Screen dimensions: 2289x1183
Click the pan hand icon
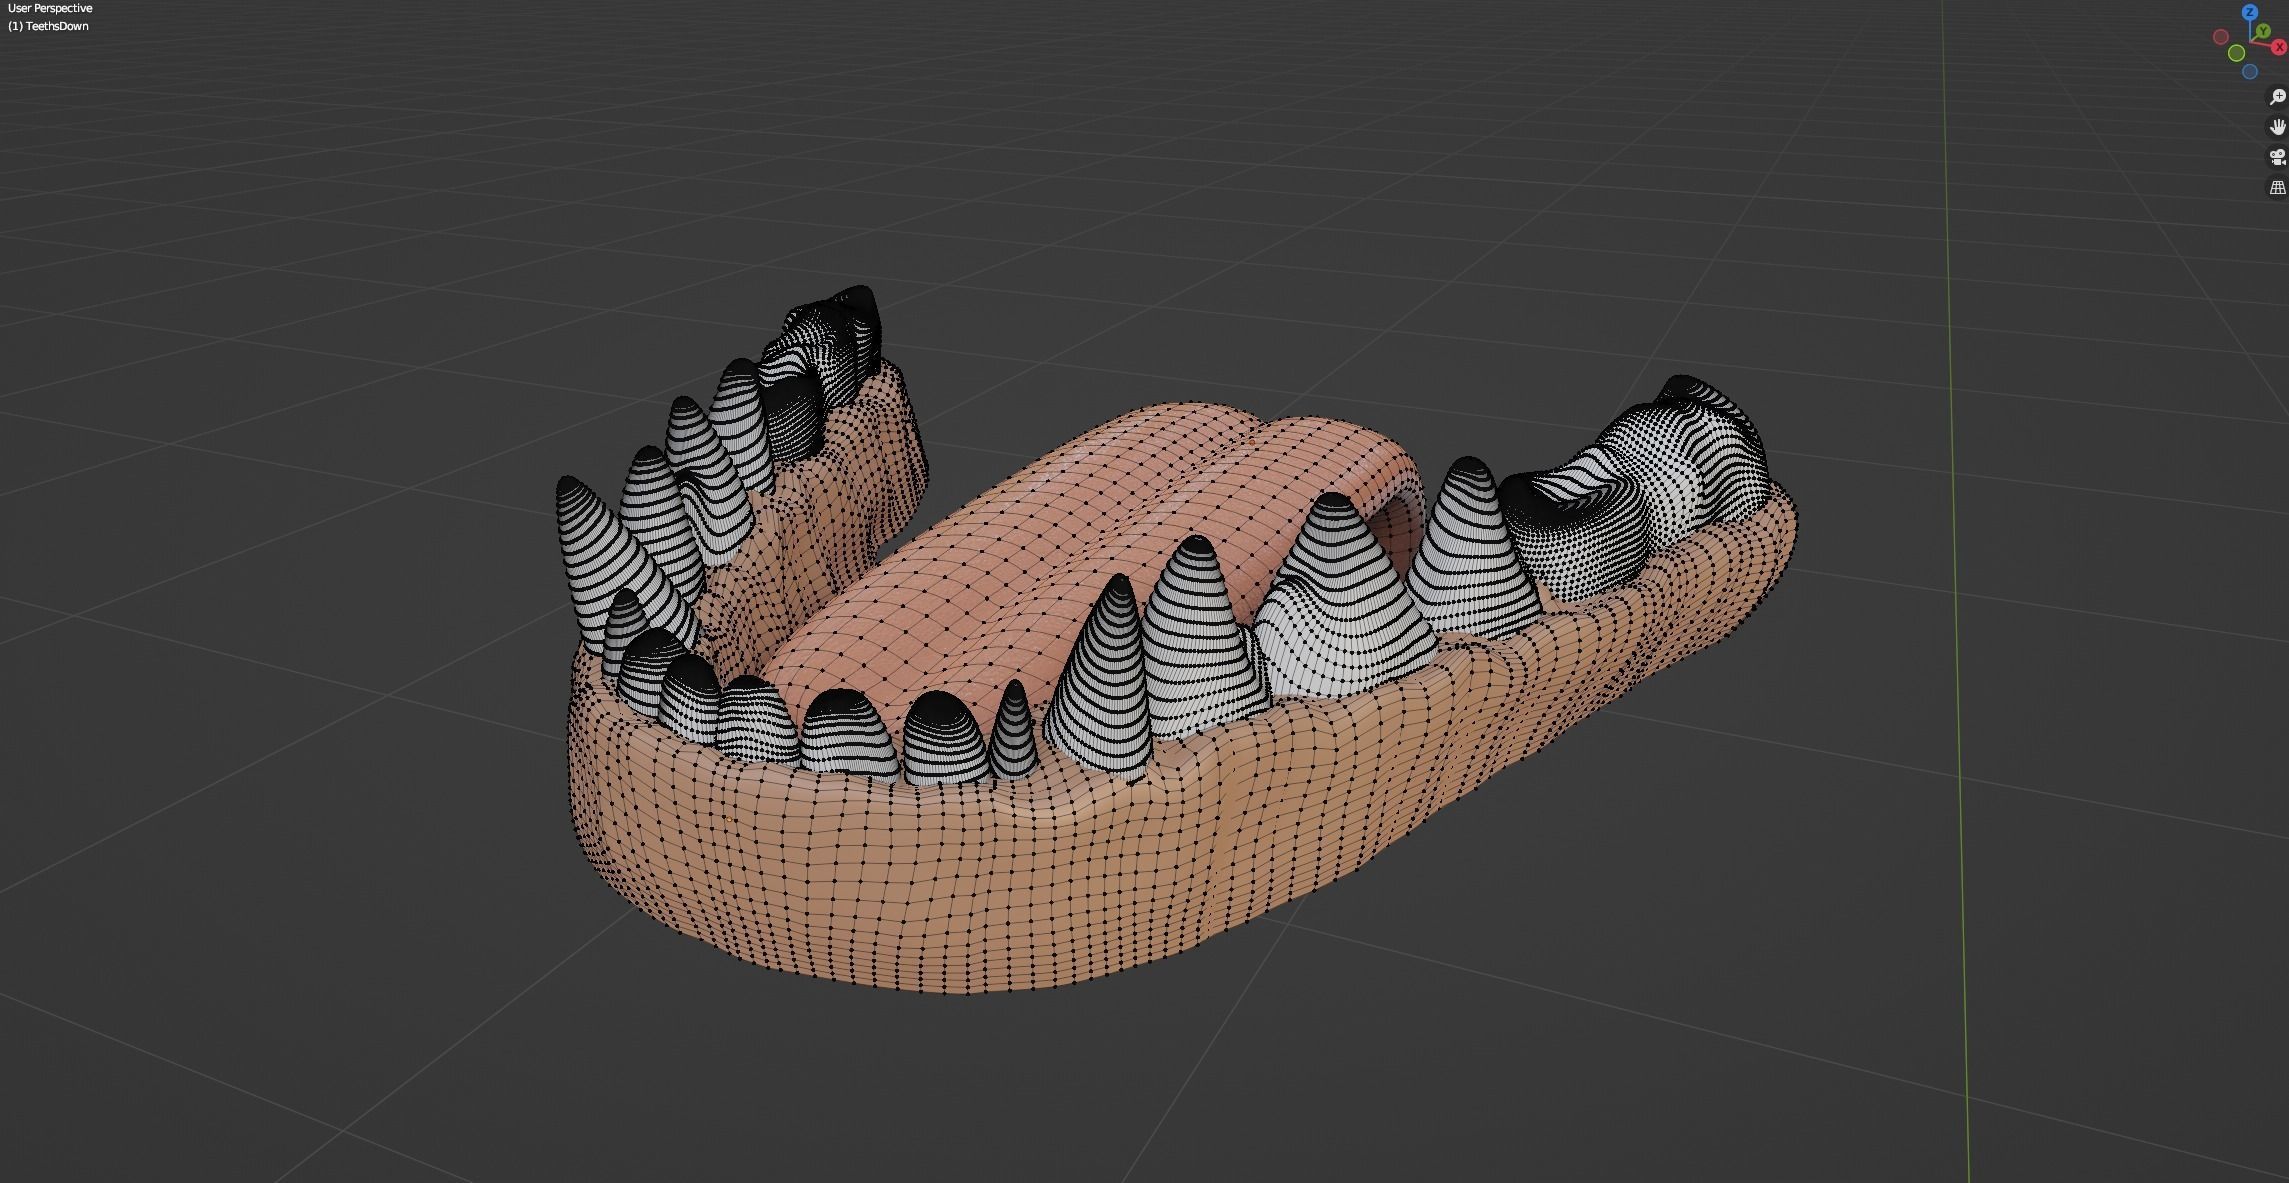[x=2277, y=127]
